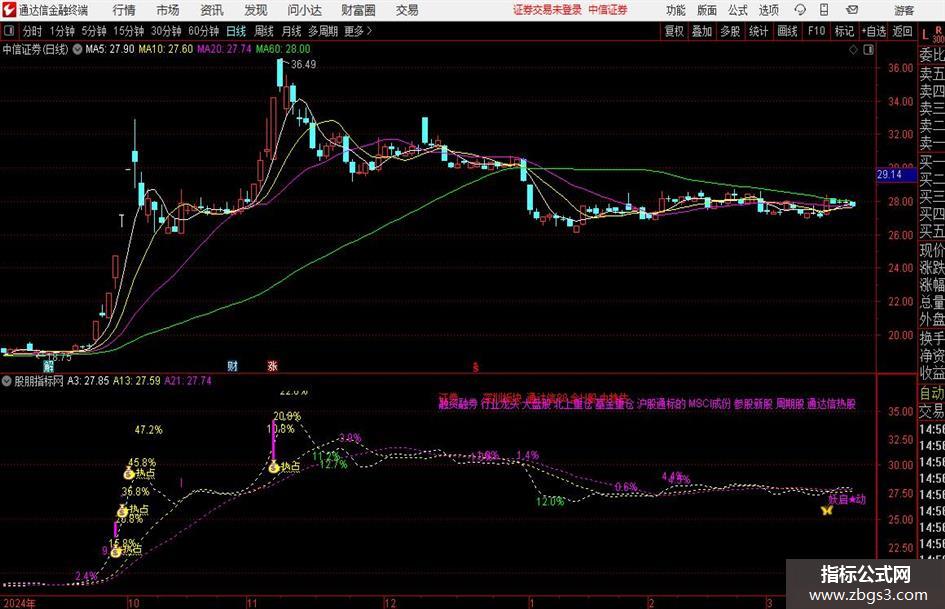
Task: Open the 功能 menu
Action: tap(676, 10)
